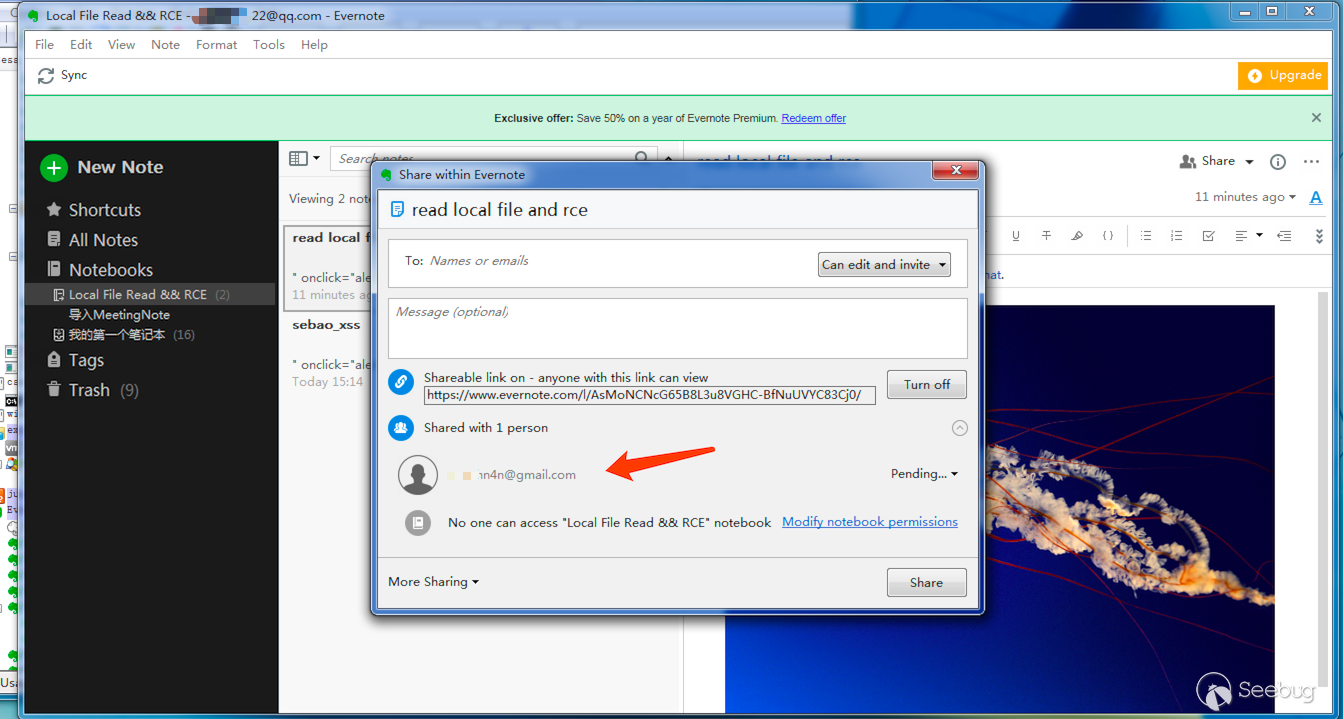Insert a bulleted list
The height and width of the screenshot is (719, 1343).
[x=1146, y=236]
